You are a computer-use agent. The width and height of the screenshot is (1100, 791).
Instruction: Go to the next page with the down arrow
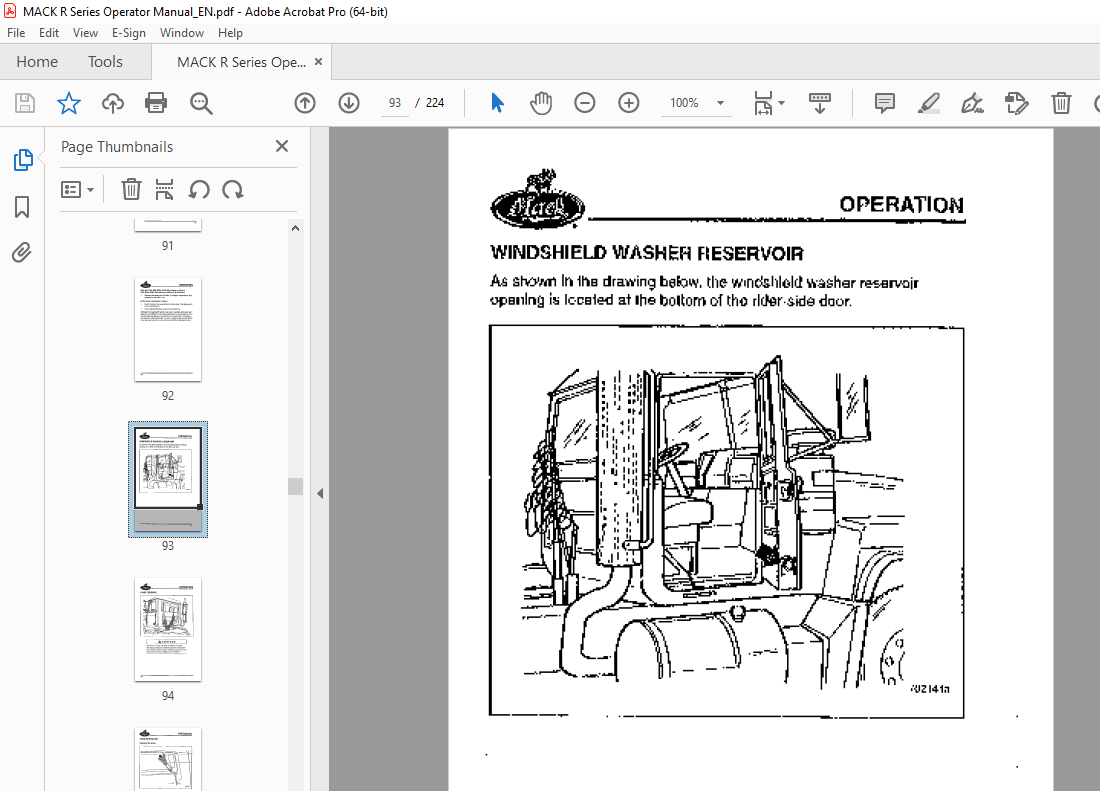(x=347, y=103)
